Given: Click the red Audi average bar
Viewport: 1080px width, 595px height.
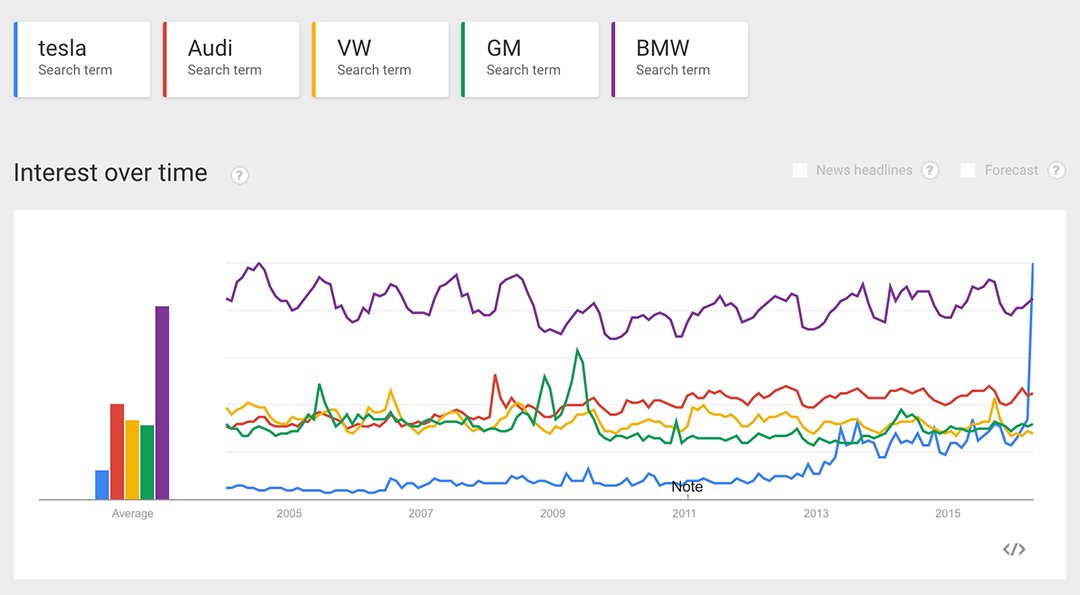Looking at the screenshot, I should click(117, 451).
